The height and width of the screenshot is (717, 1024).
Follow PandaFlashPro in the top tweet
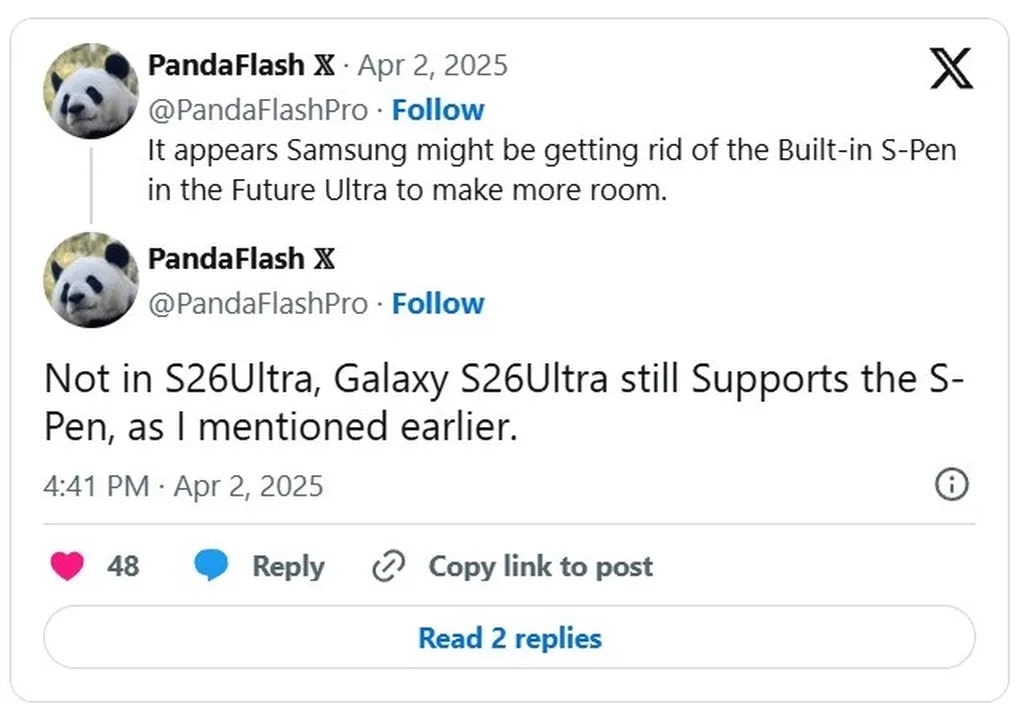click(438, 109)
